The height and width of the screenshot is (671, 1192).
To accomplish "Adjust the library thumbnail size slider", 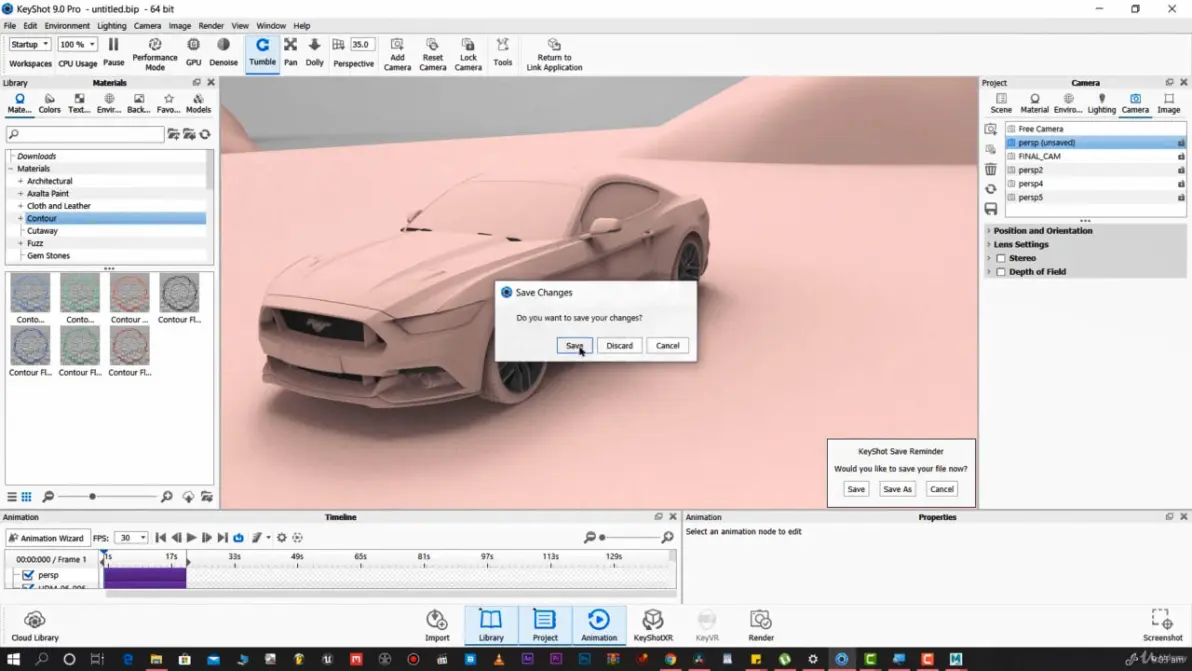I will 92,497.
